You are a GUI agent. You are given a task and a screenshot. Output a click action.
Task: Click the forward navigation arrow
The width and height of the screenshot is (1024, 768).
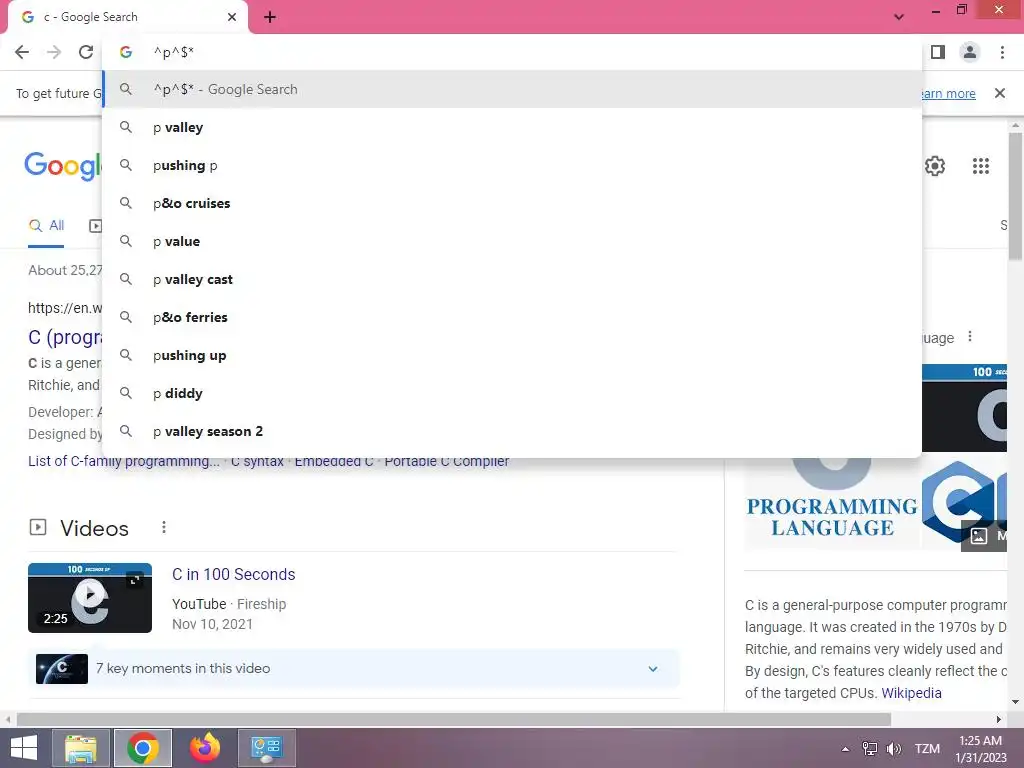[54, 52]
